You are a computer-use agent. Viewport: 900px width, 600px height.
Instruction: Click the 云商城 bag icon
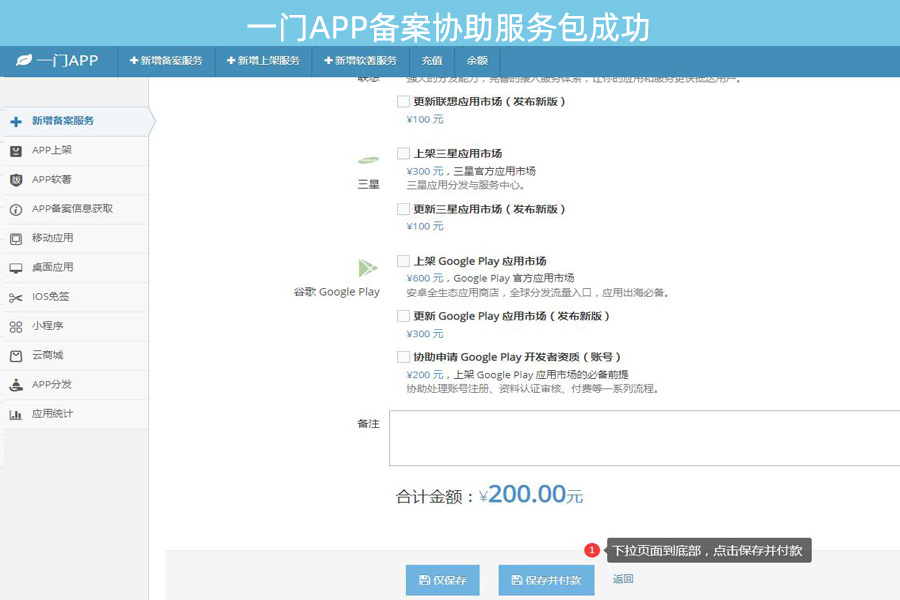(x=16, y=356)
